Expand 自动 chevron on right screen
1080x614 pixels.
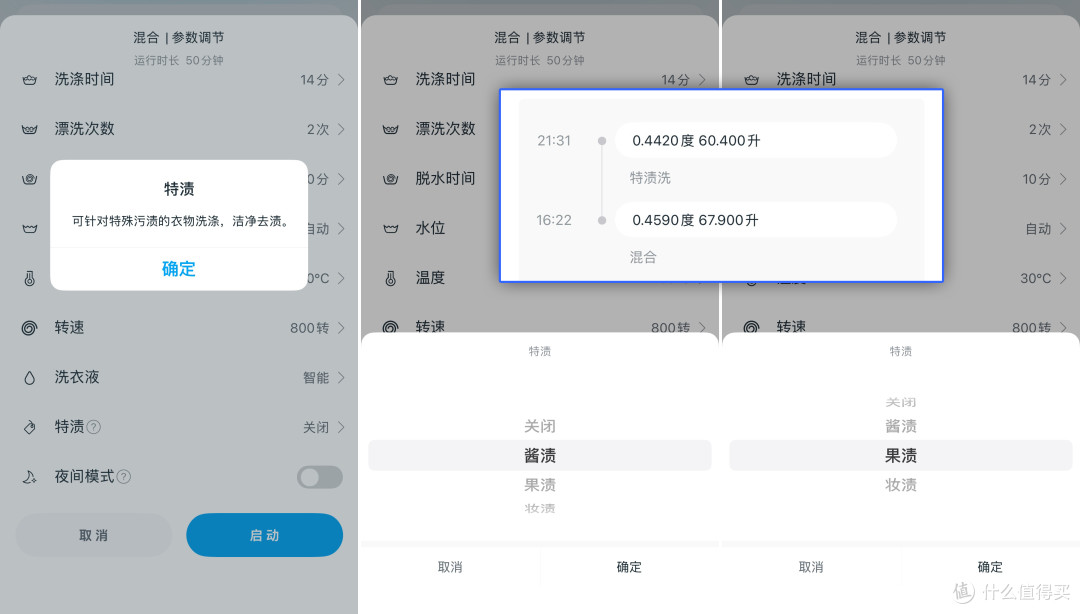pyautogui.click(x=1063, y=229)
